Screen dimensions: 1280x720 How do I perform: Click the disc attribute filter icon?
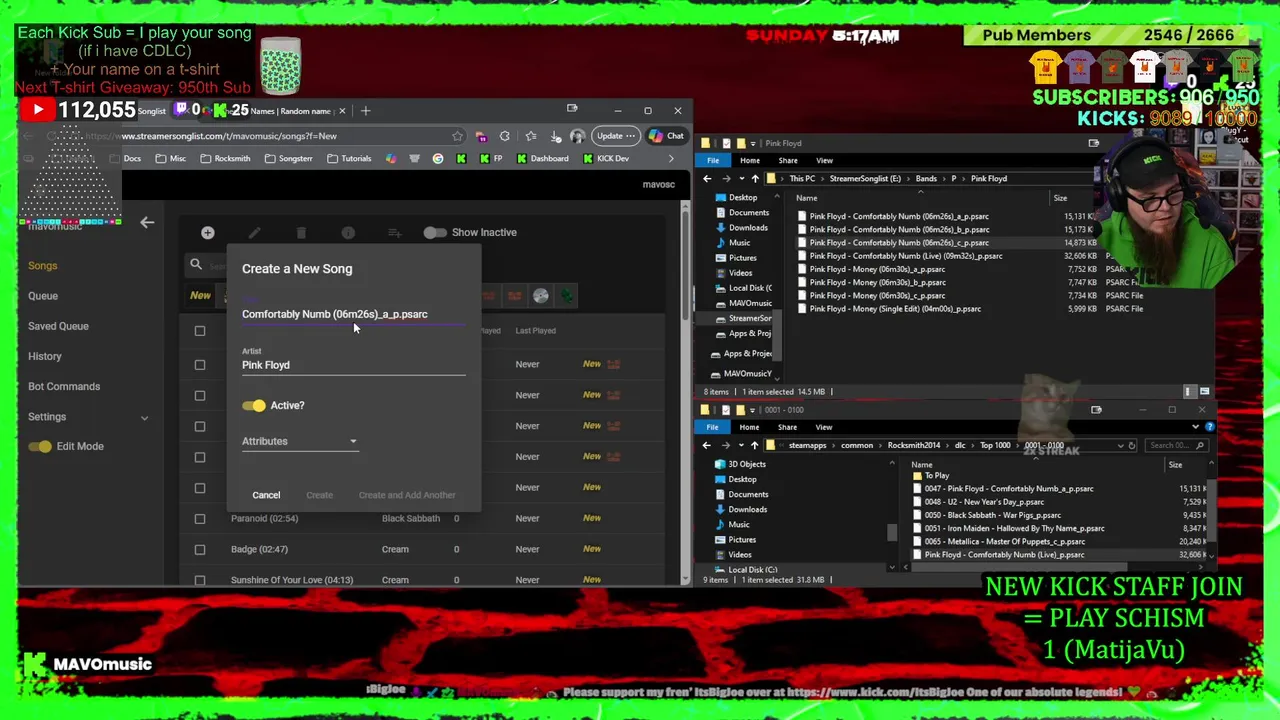541,295
